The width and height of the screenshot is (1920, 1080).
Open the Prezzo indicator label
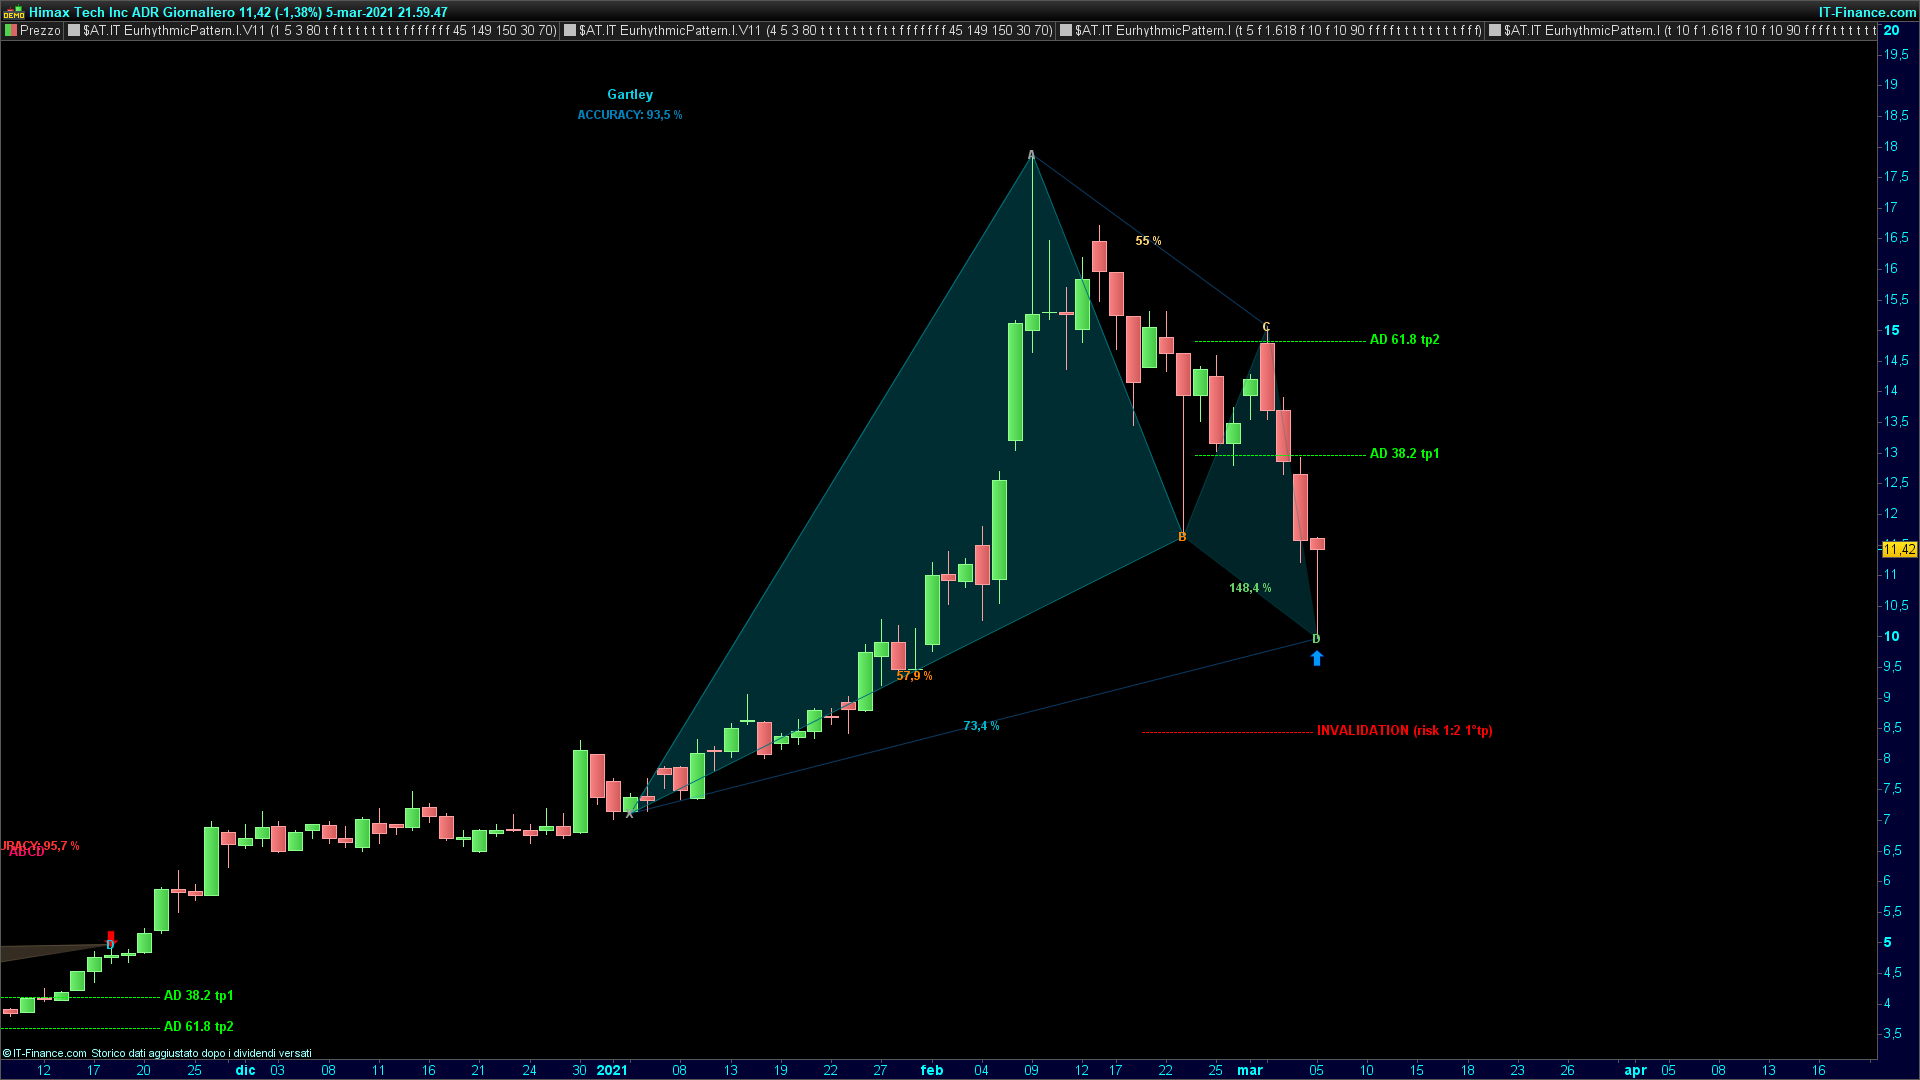40,30
